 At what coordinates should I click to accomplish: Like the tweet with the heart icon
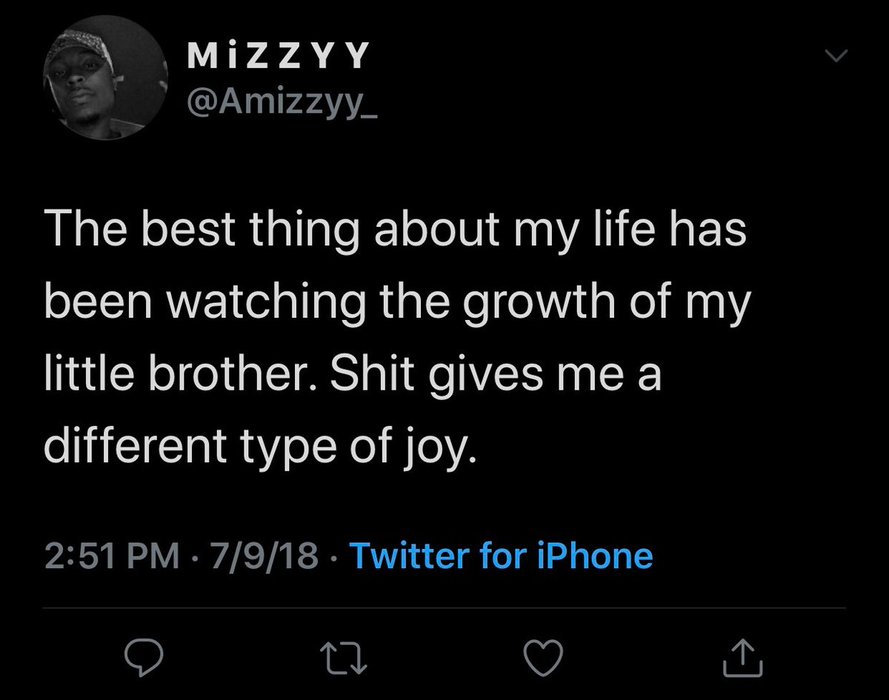click(544, 656)
